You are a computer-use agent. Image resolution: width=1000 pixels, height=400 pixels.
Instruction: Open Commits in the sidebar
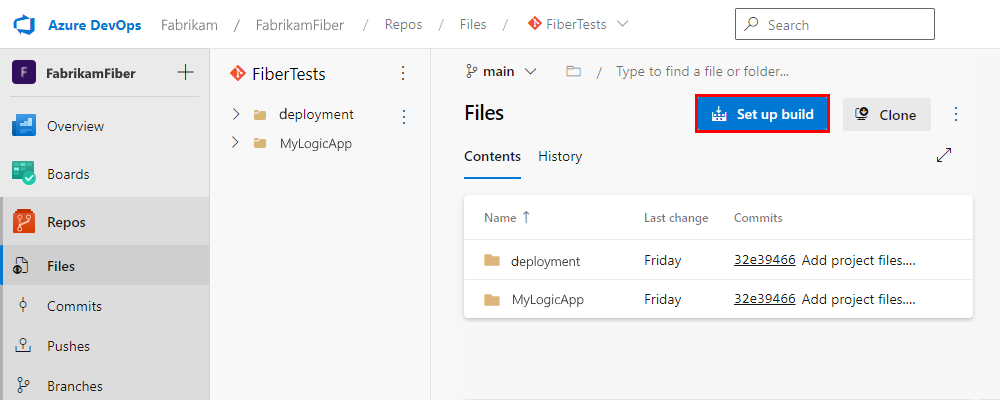coord(74,306)
